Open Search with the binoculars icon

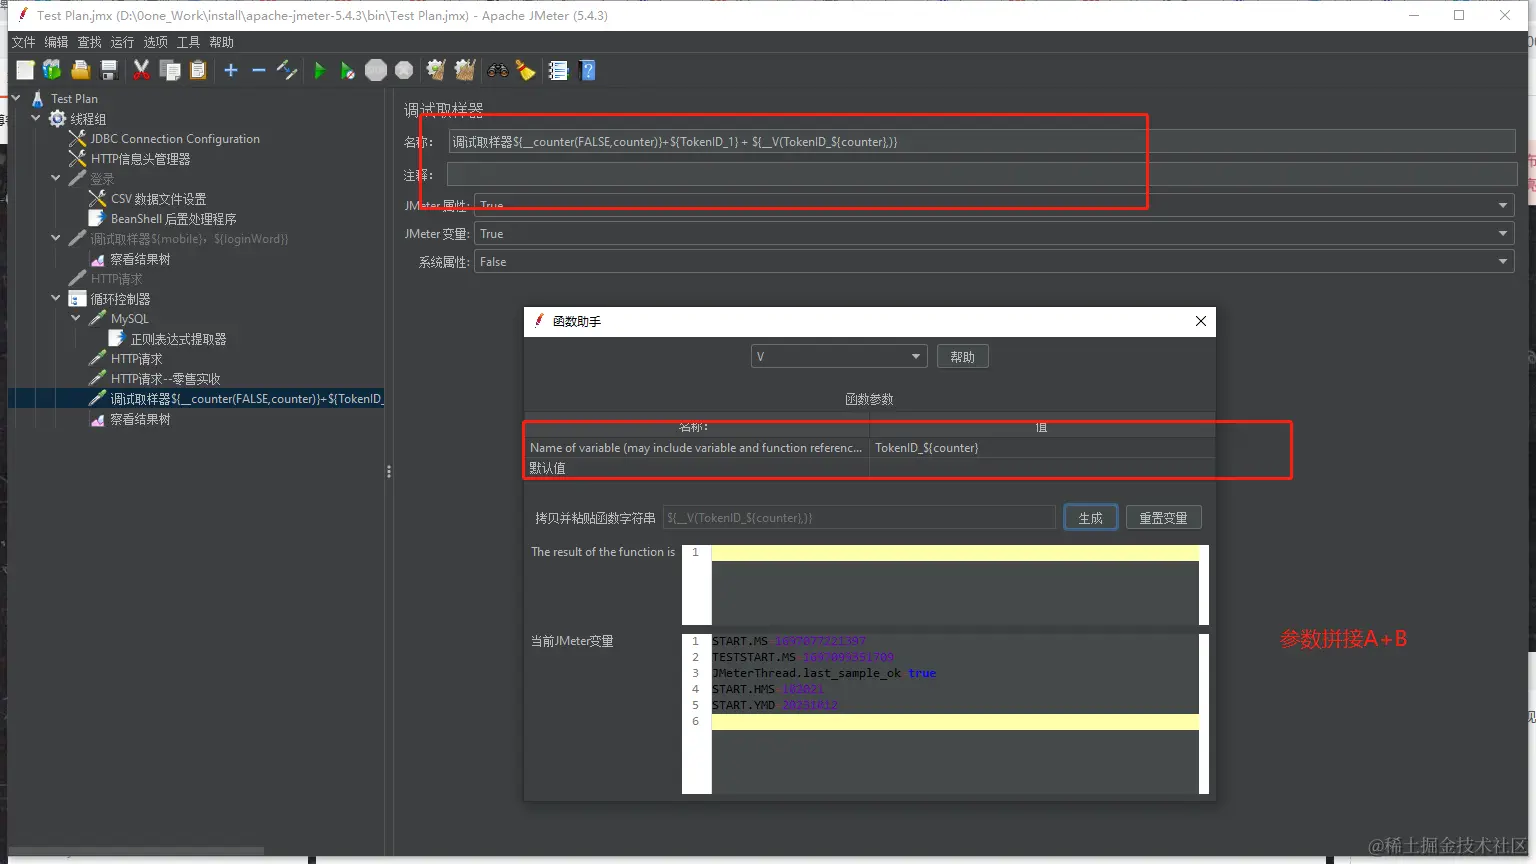(x=498, y=70)
